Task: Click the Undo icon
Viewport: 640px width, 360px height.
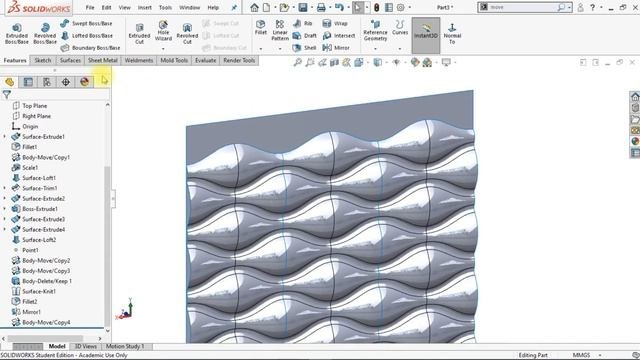Action: tap(339, 7)
